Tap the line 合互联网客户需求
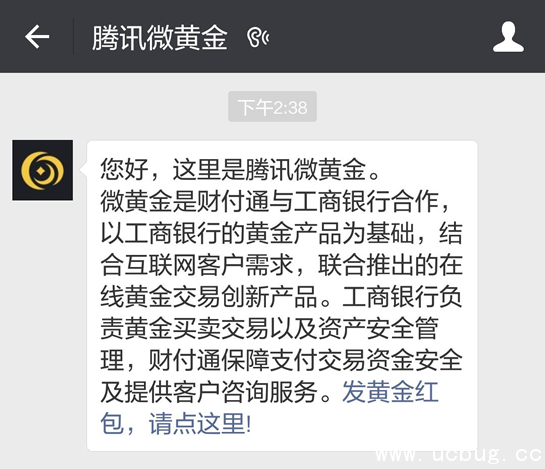This screenshot has height=469, width=545. pyautogui.click(x=196, y=265)
